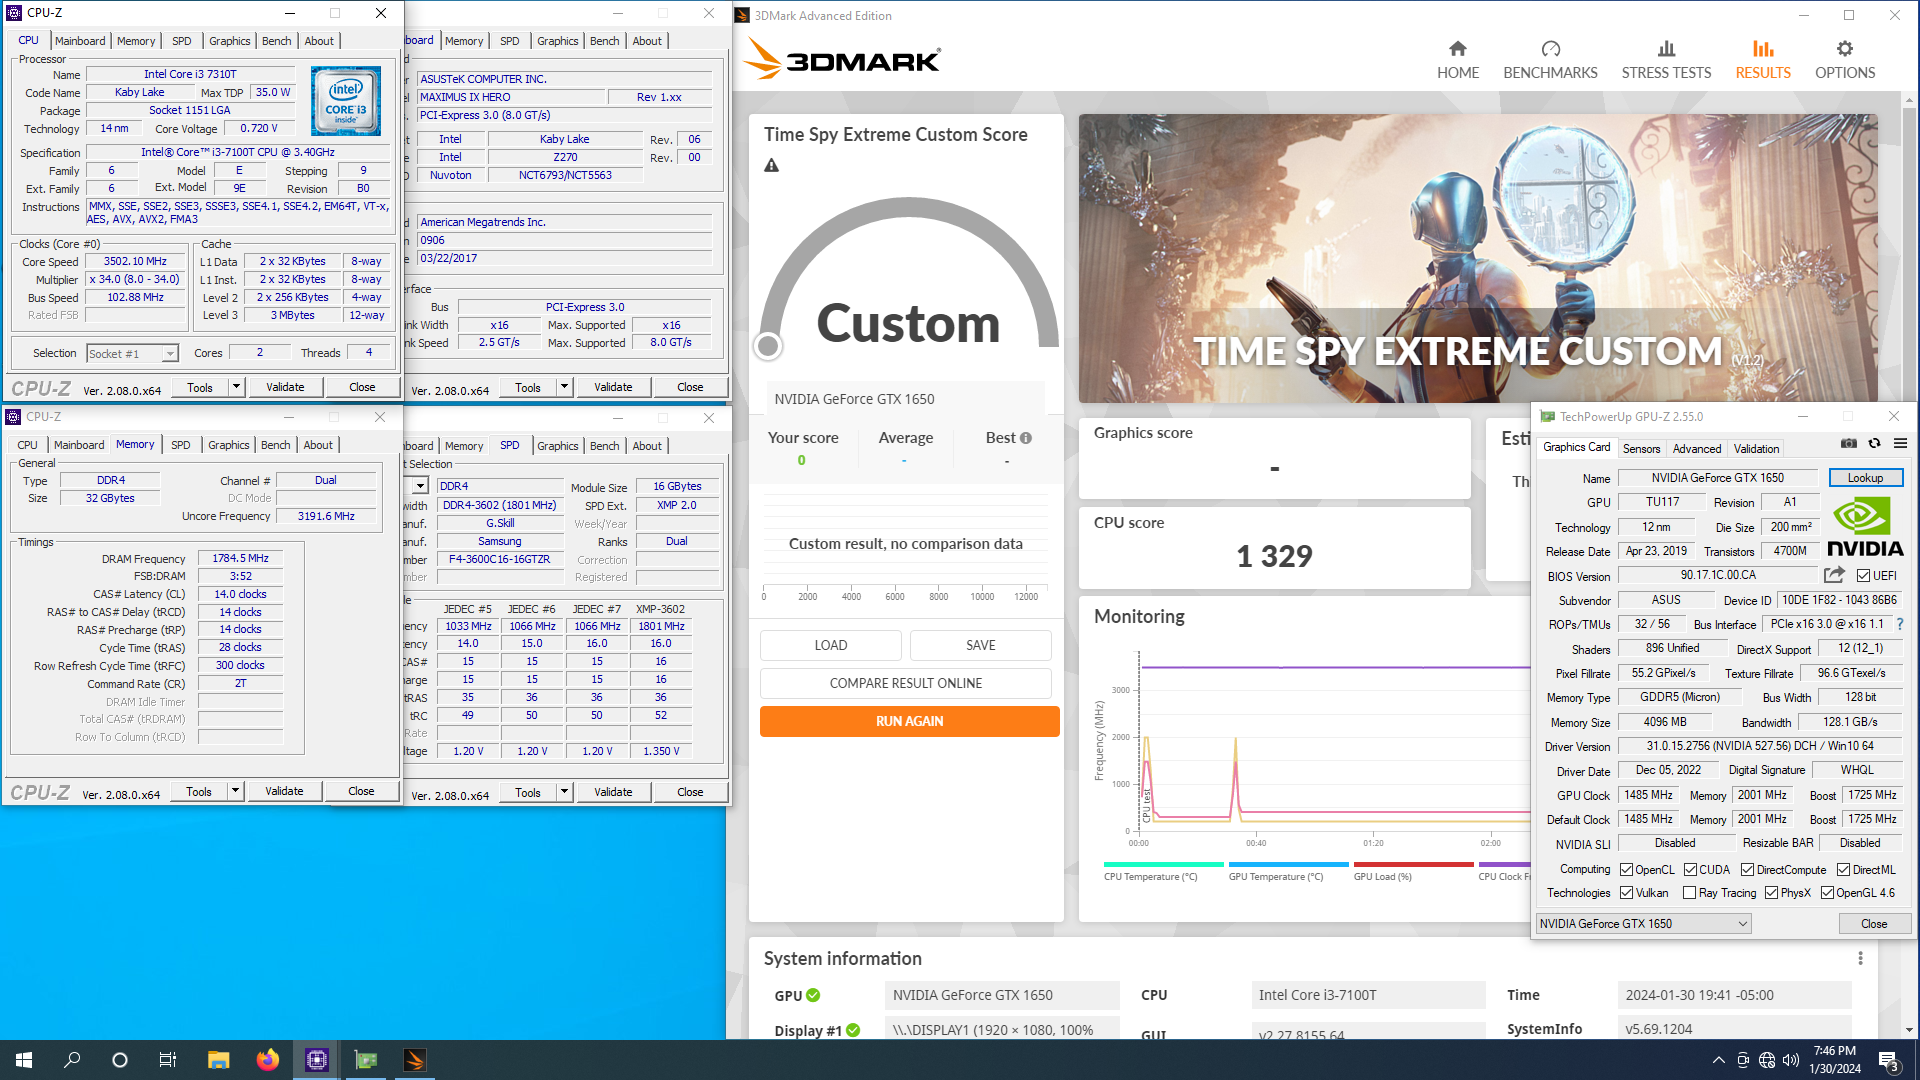The height and width of the screenshot is (1080, 1920).
Task: Click GPU name field NVIDIA GeForce GTX 1650 in GPU-Z
Action: click(1717, 478)
